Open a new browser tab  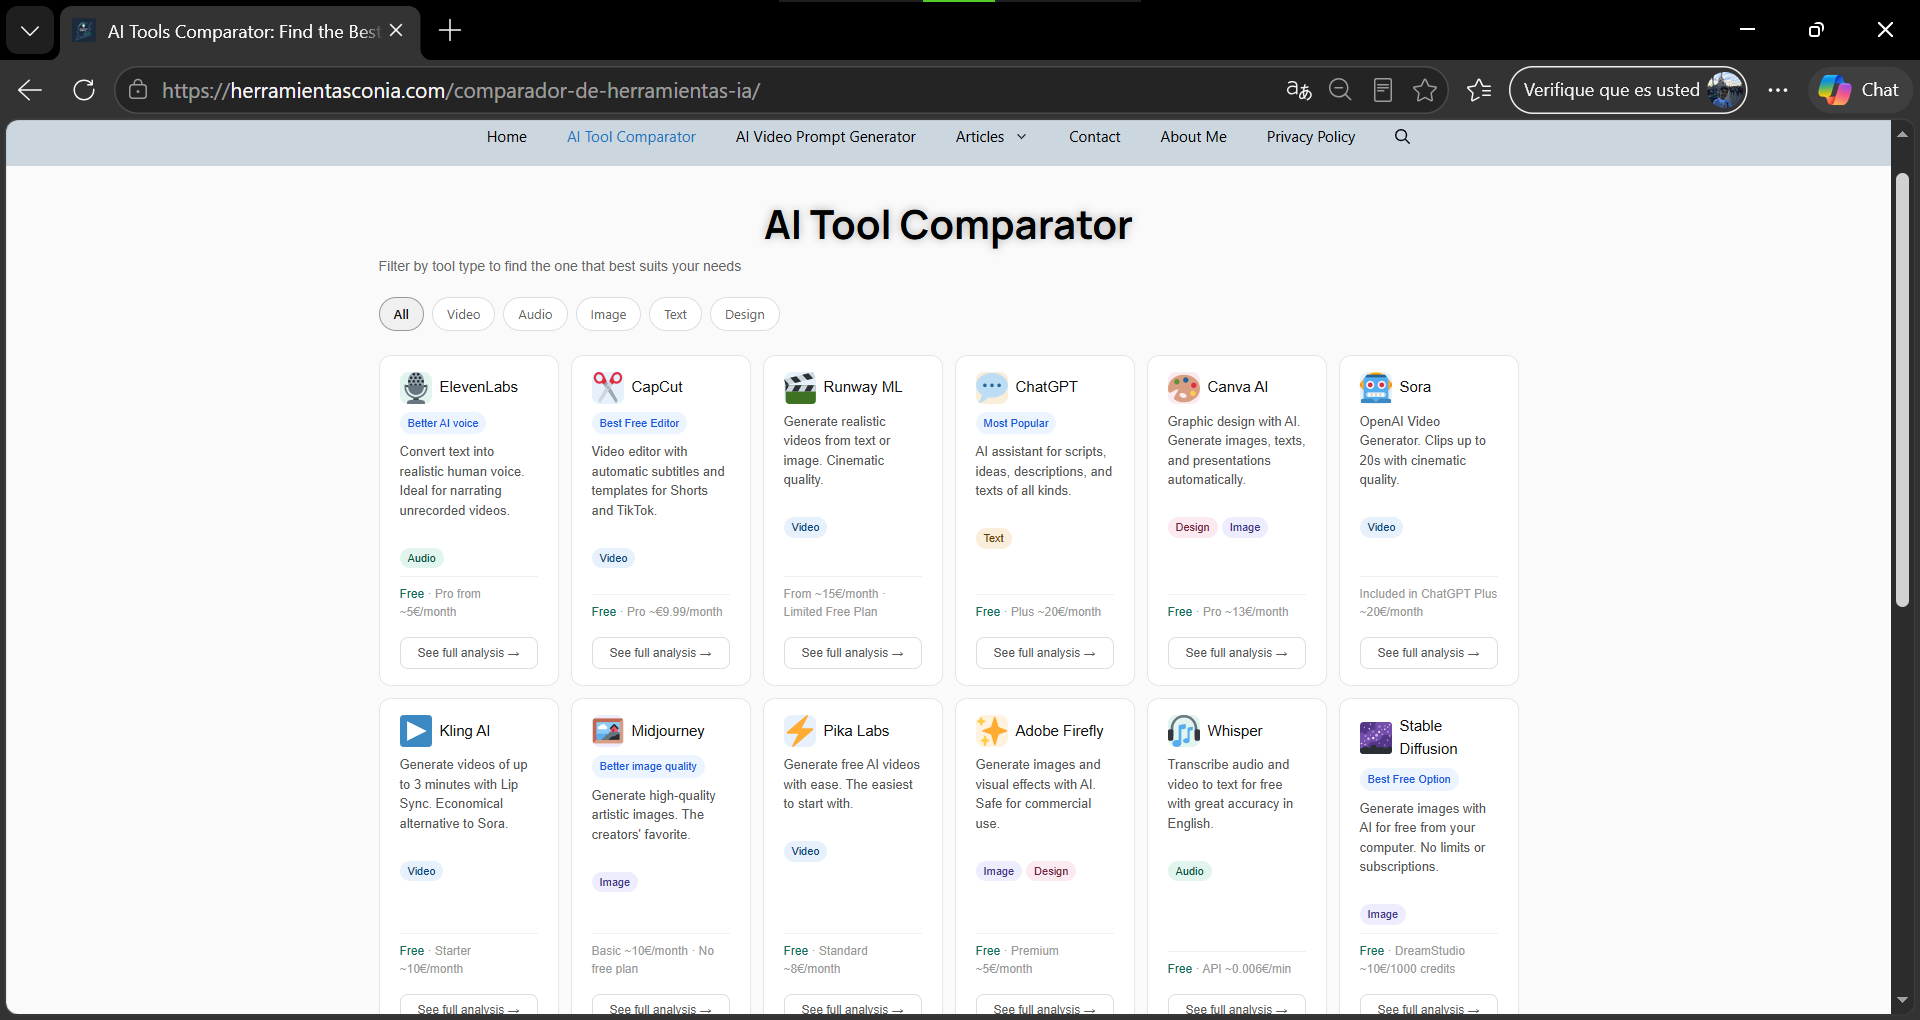(x=450, y=30)
